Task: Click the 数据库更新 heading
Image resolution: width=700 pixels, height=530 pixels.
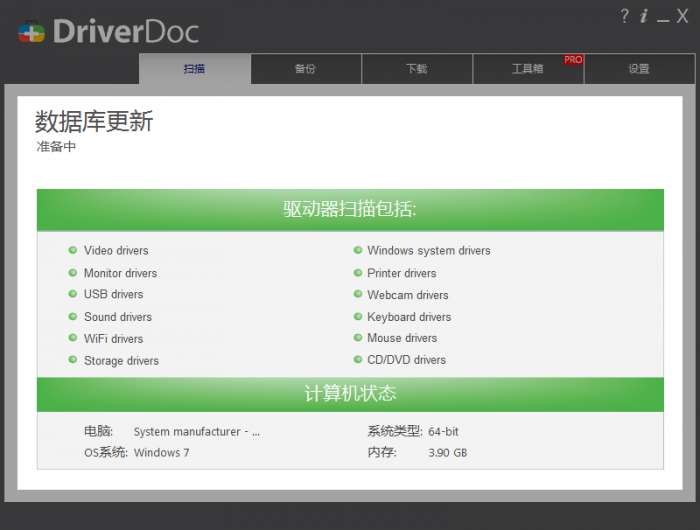Action: [x=94, y=121]
